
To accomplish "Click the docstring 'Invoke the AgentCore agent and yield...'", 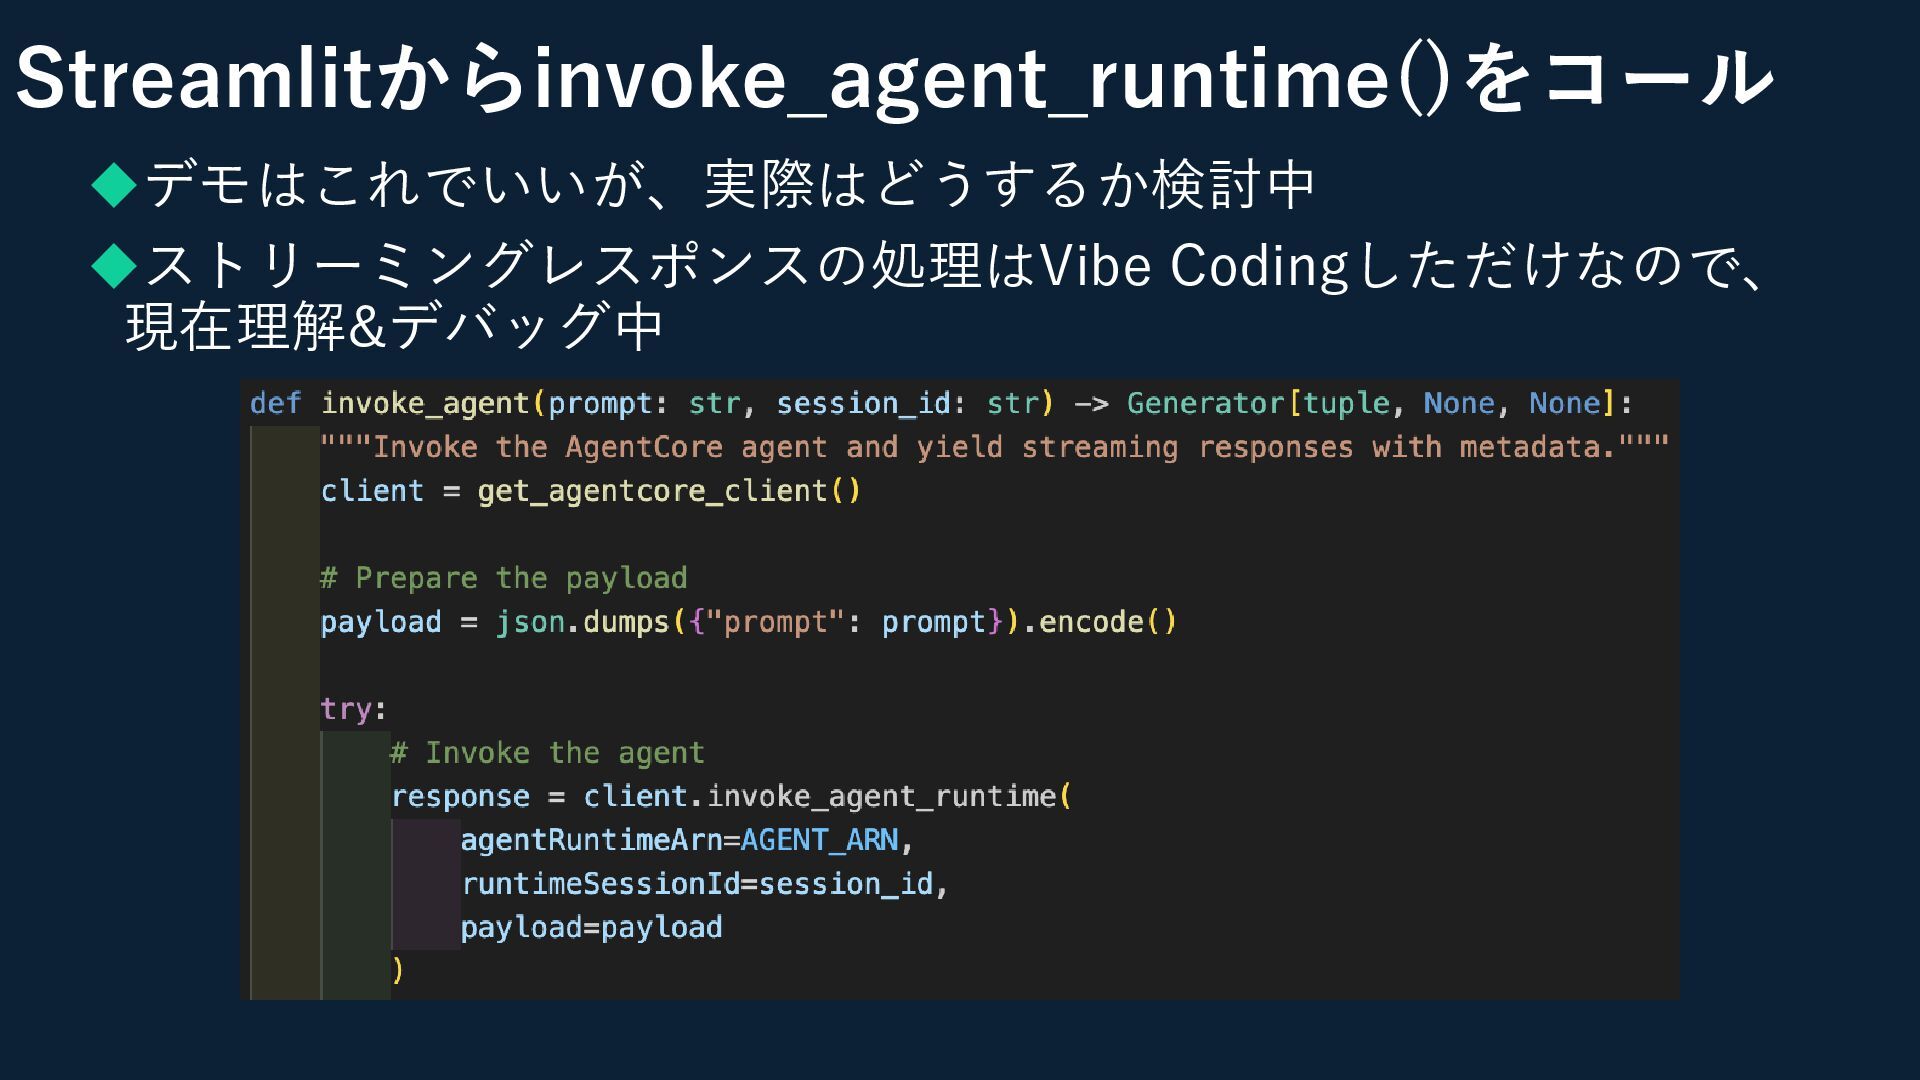I will pos(995,447).
